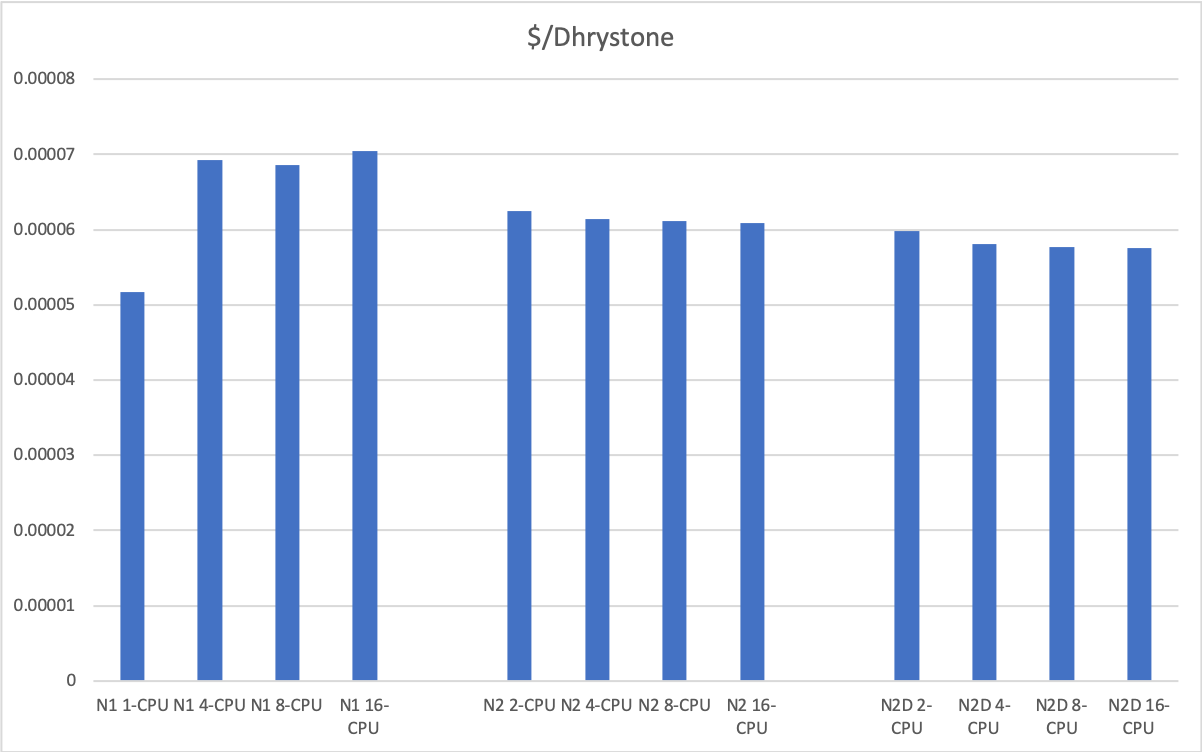Click the 0.00003 y-axis label
The height and width of the screenshot is (752, 1202).
point(43,456)
